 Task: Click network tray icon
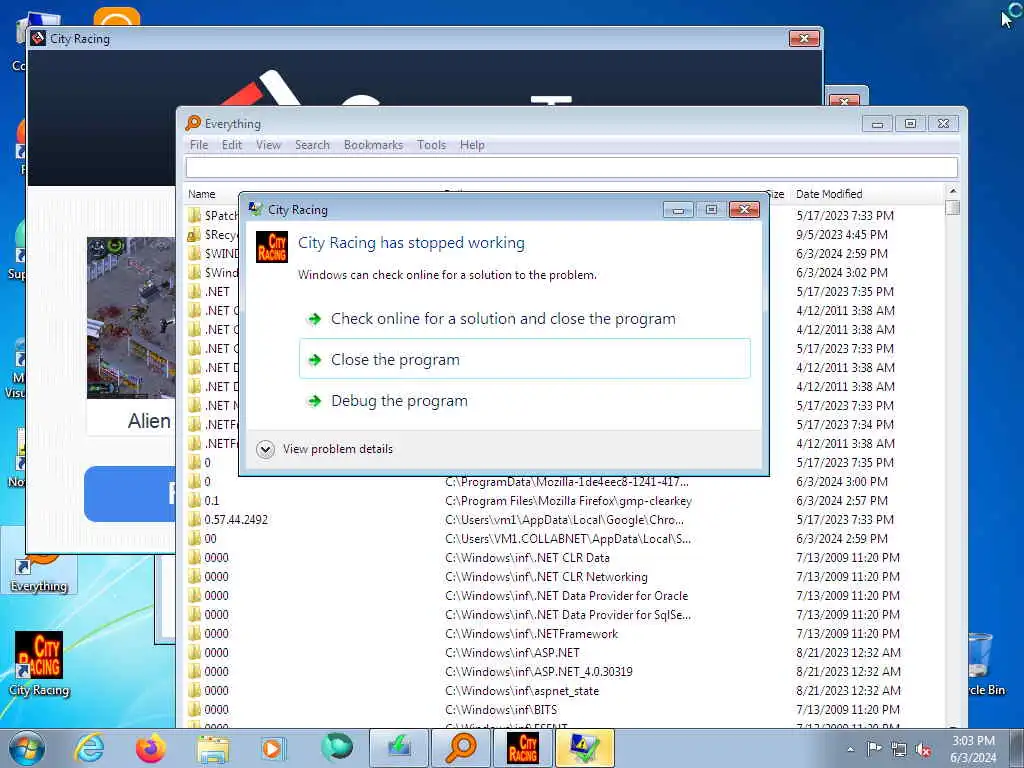click(x=899, y=750)
